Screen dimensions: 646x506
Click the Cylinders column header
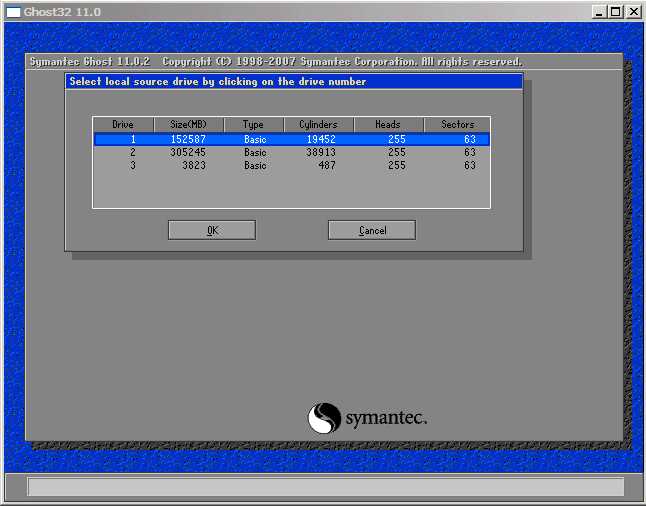coord(318,124)
